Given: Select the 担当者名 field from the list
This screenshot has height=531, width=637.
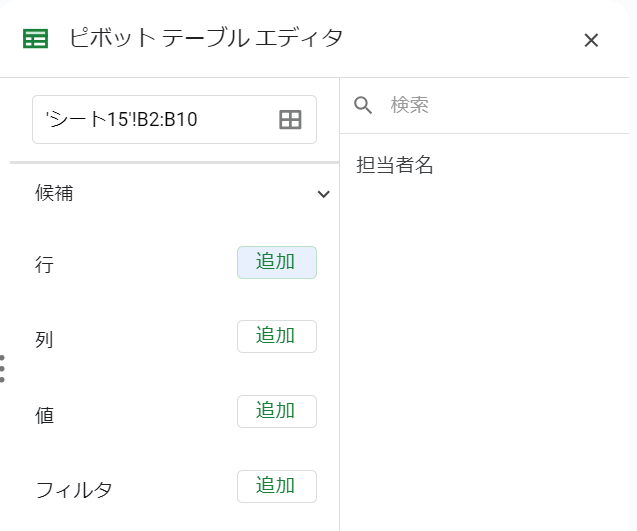Looking at the screenshot, I should click(x=394, y=165).
